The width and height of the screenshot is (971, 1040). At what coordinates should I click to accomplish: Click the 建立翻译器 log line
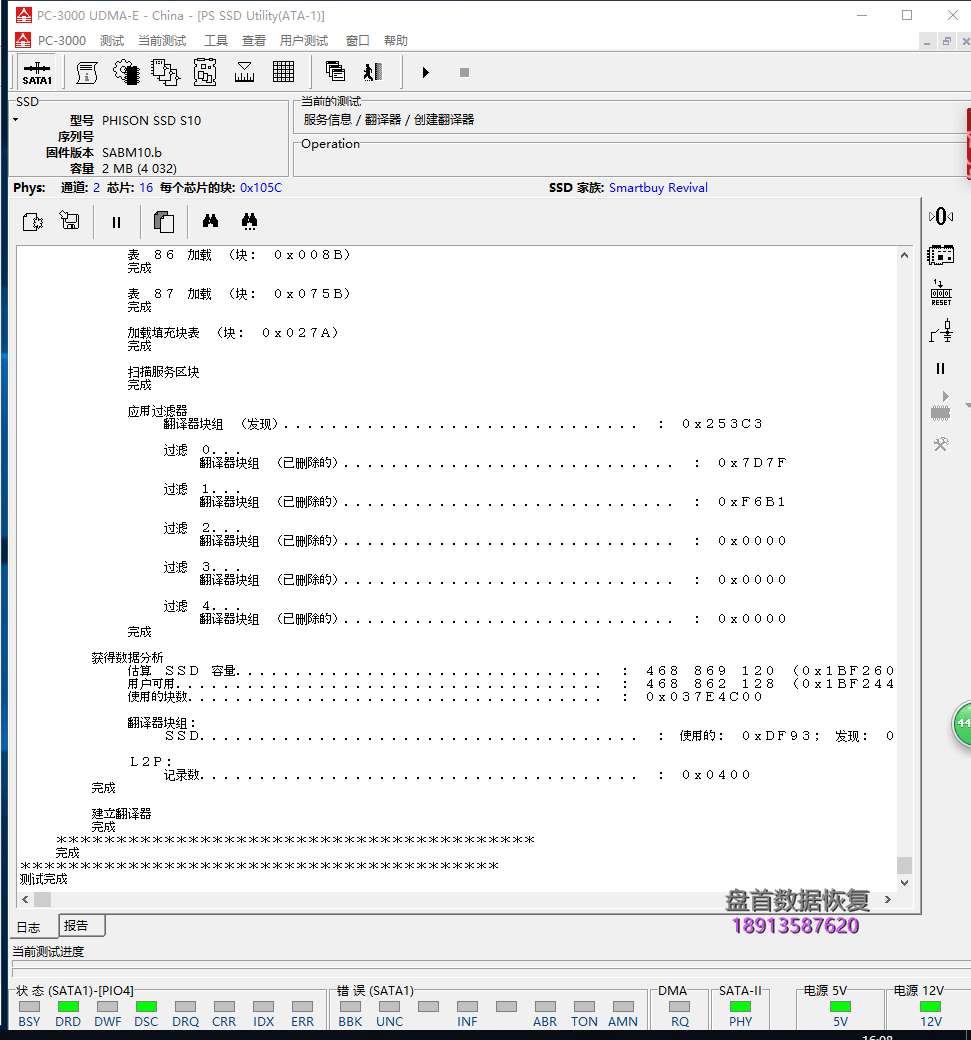[121, 814]
